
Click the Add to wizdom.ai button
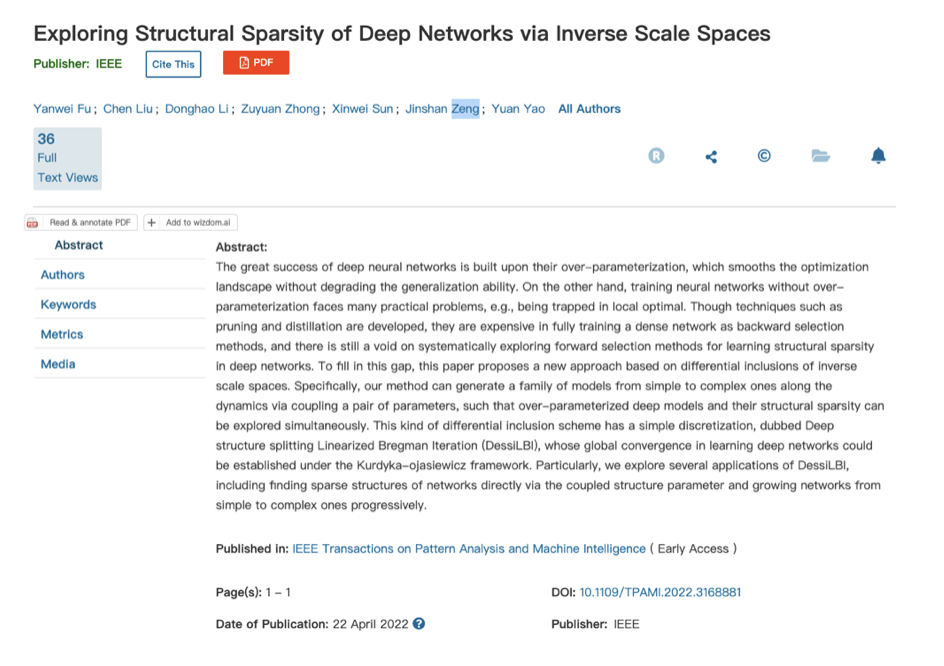(x=191, y=223)
